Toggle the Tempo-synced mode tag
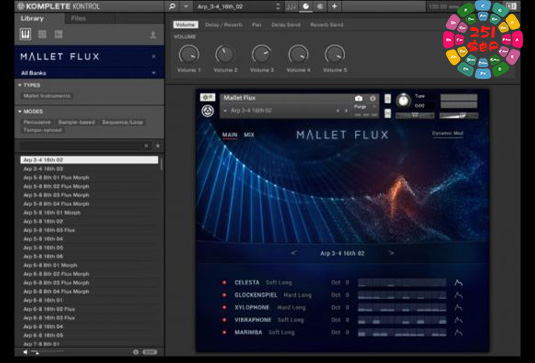Viewport: 535px width, 363px height. tap(42, 130)
